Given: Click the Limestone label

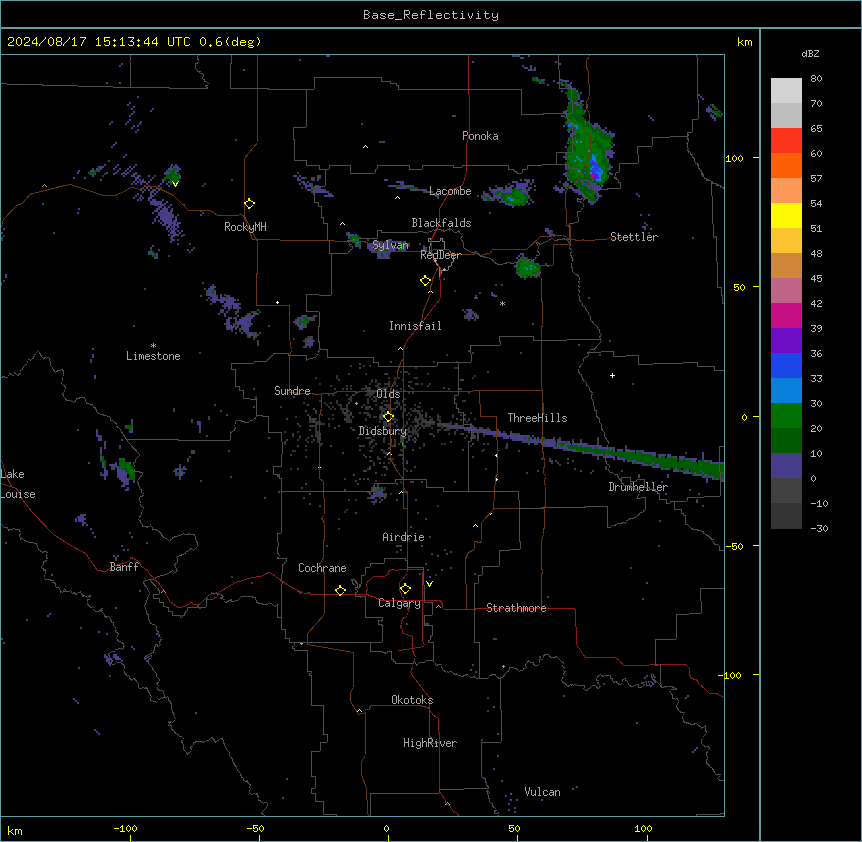Looking at the screenshot, I should pyautogui.click(x=153, y=356).
